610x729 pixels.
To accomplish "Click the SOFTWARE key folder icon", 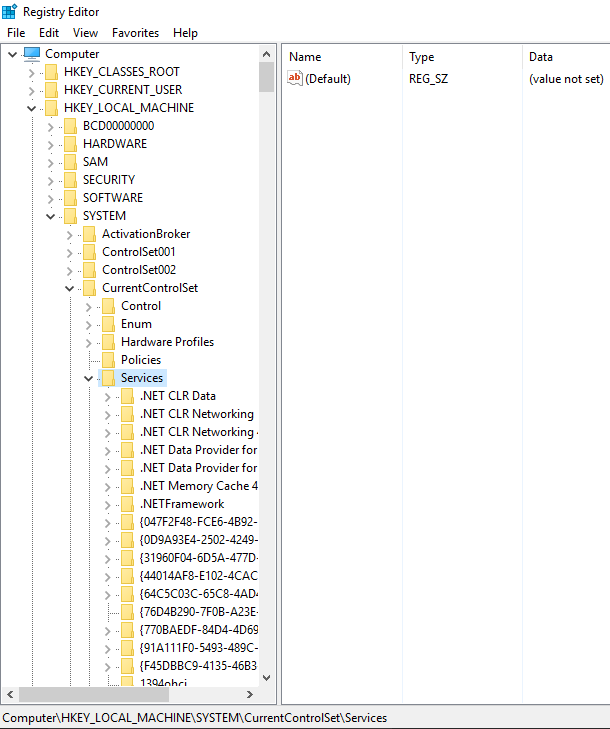I will 70,198.
